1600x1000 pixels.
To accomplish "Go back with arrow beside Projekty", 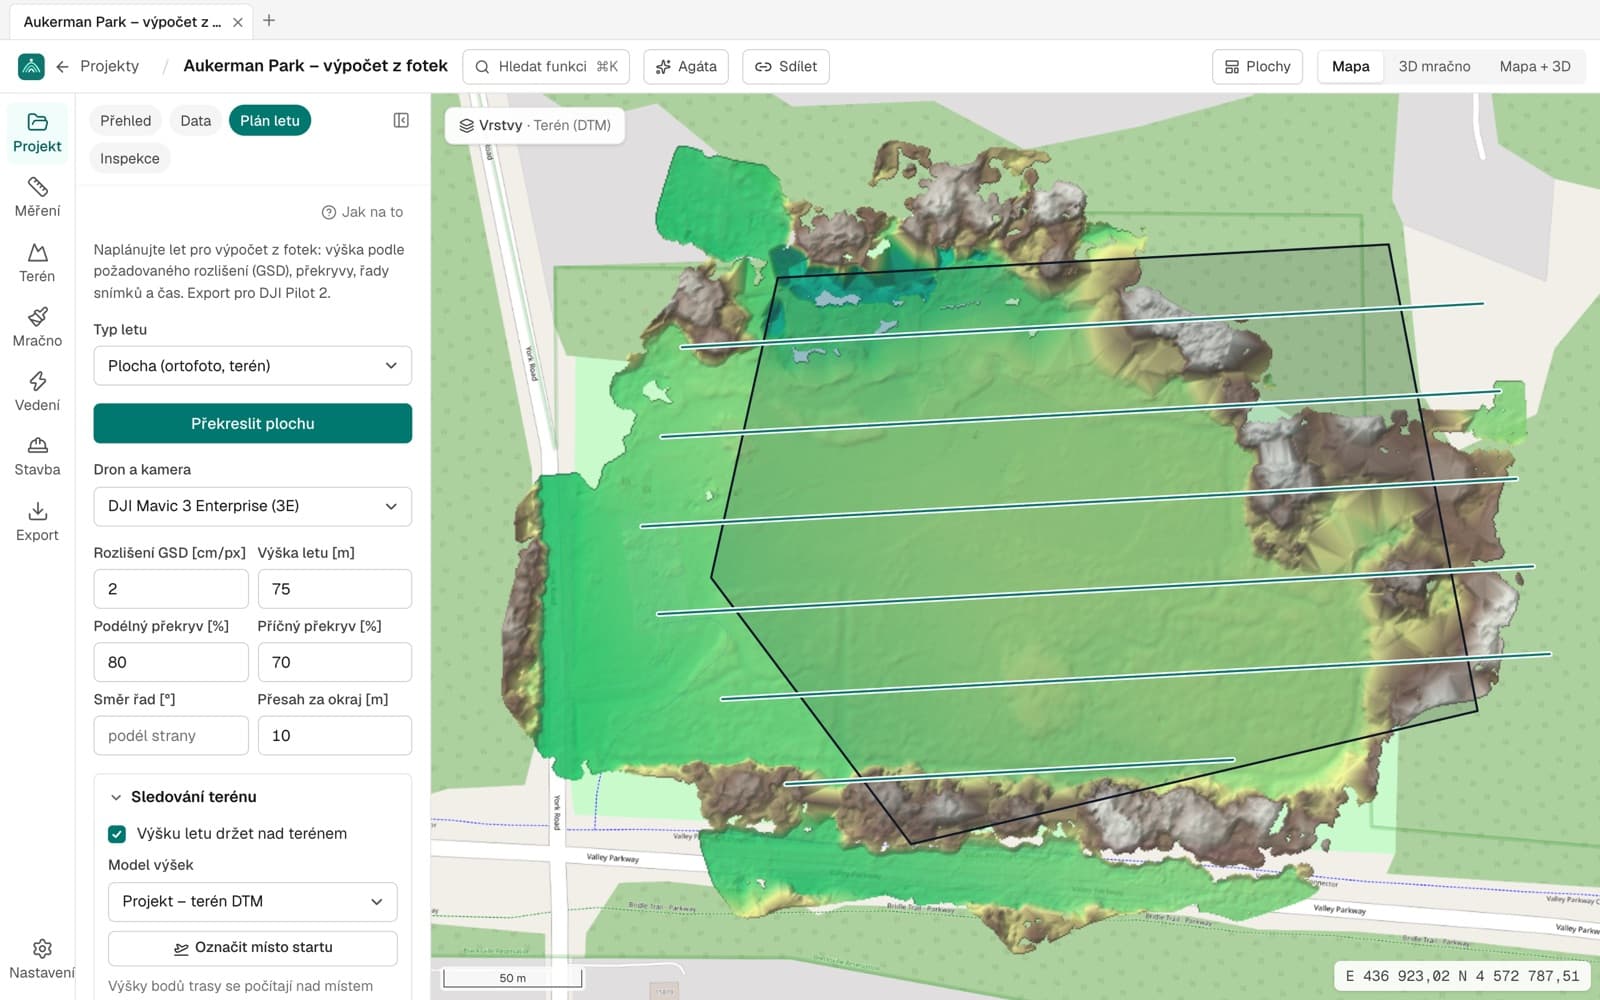I will coord(62,66).
